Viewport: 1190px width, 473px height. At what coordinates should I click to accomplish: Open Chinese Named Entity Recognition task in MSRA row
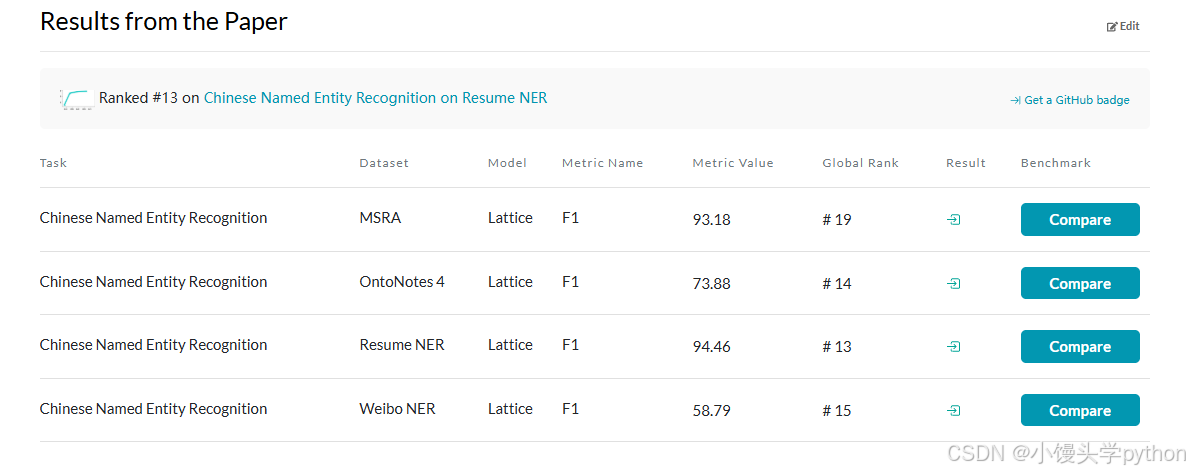(153, 218)
